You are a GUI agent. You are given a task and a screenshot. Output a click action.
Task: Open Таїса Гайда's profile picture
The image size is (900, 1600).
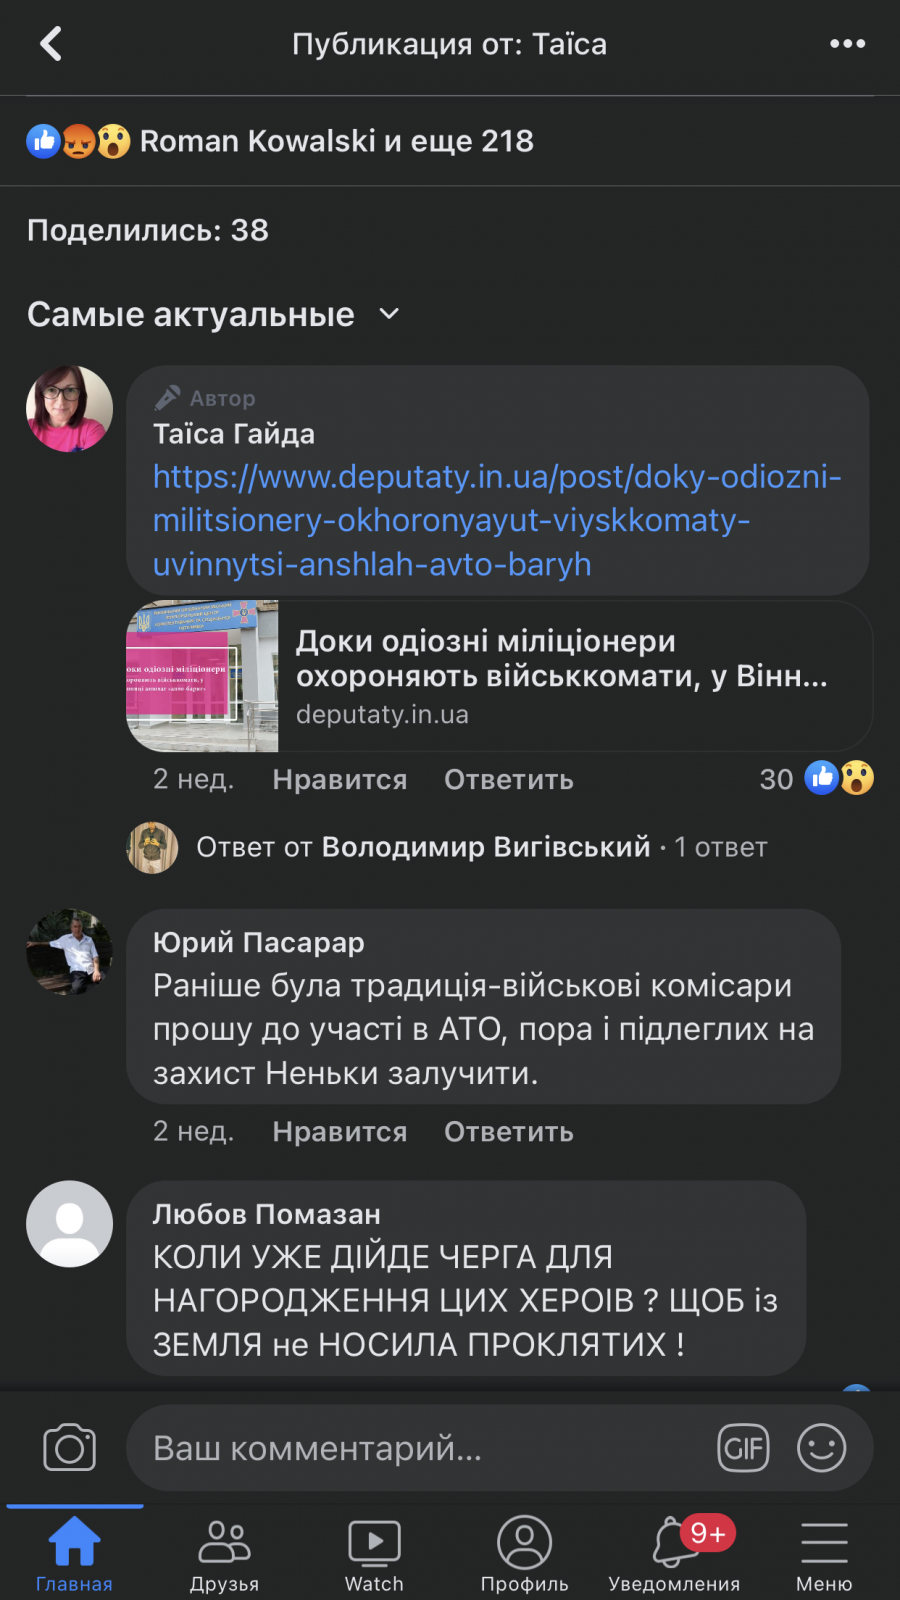[69, 408]
